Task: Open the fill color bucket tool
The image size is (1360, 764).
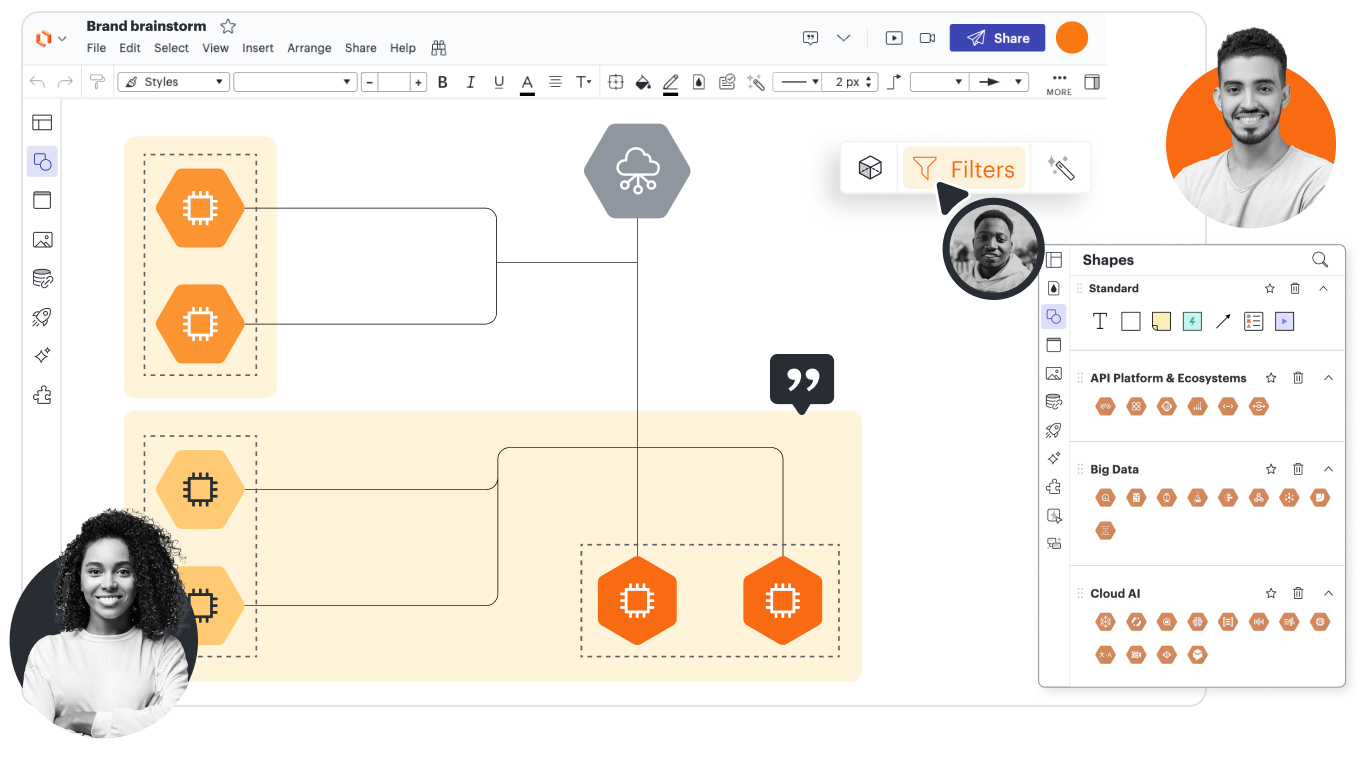Action: tap(643, 82)
